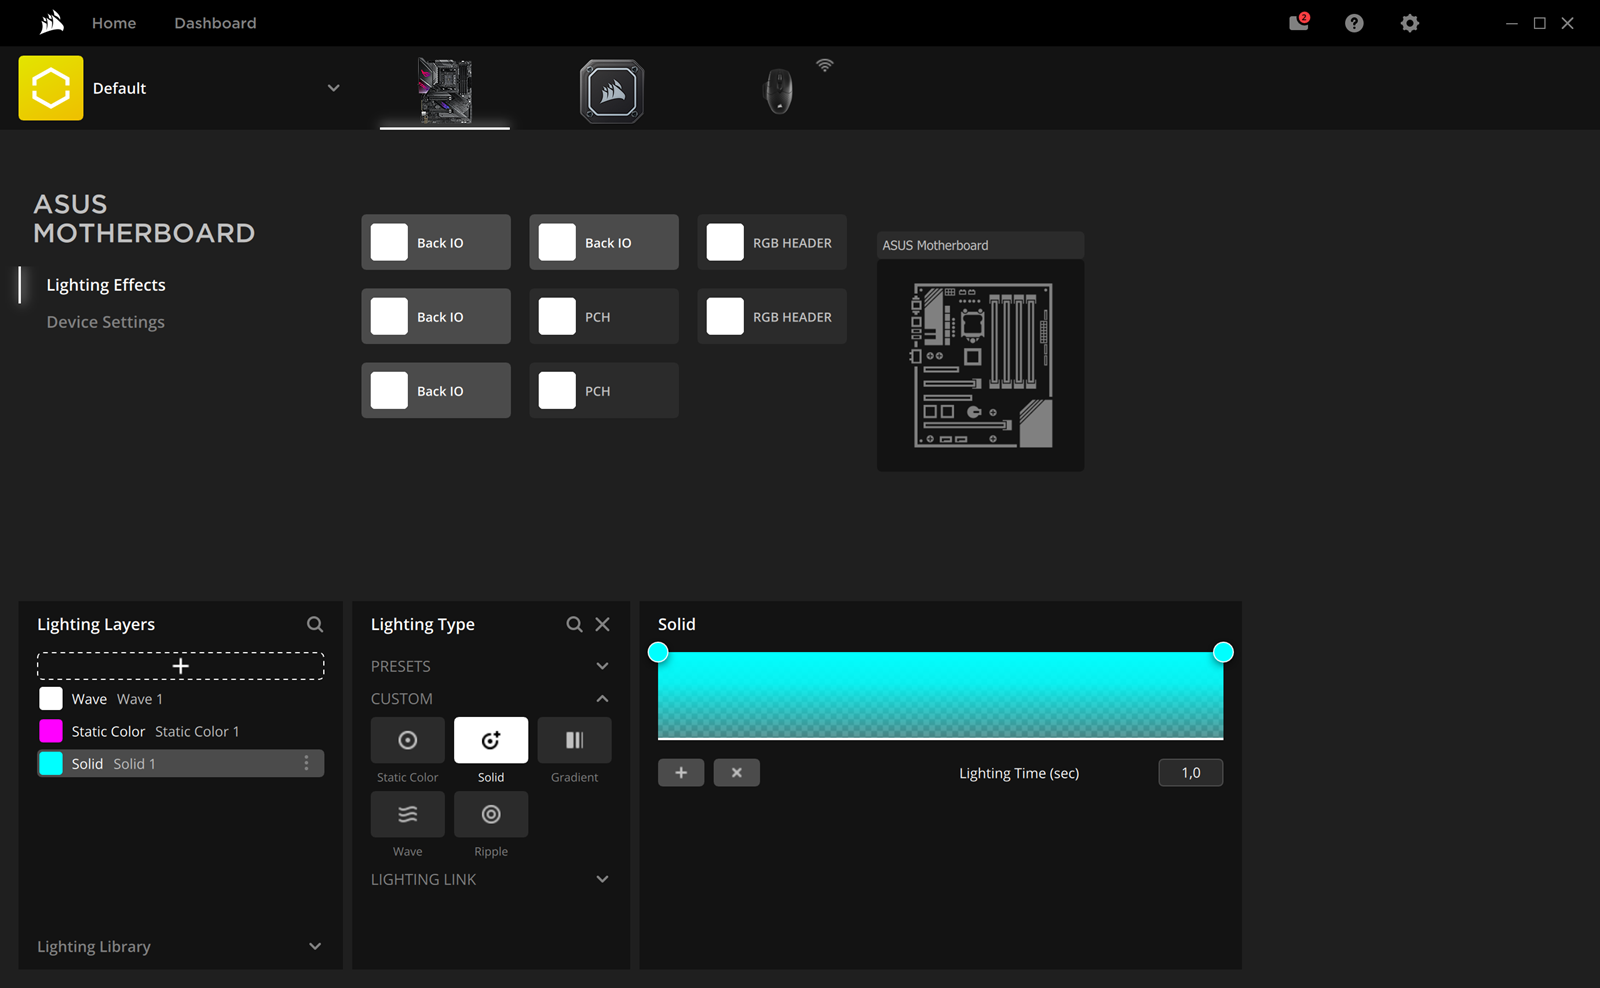Open the Default profile dropdown
The image size is (1600, 988).
pyautogui.click(x=334, y=88)
